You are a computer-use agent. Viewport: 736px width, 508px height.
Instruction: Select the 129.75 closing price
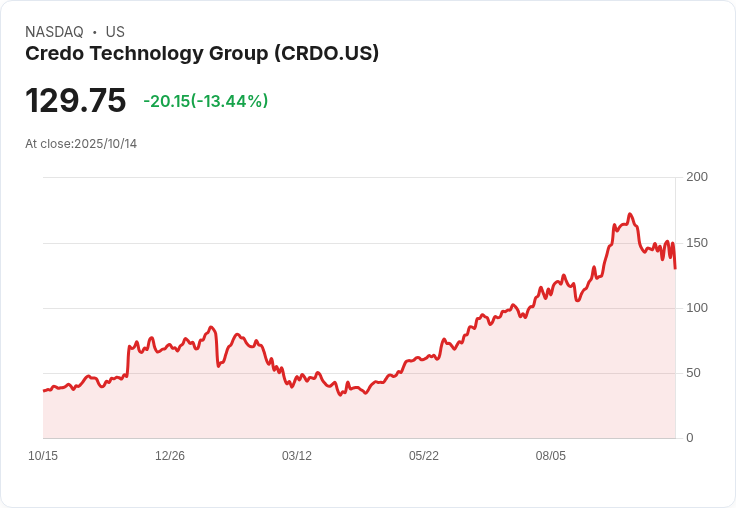coord(76,101)
